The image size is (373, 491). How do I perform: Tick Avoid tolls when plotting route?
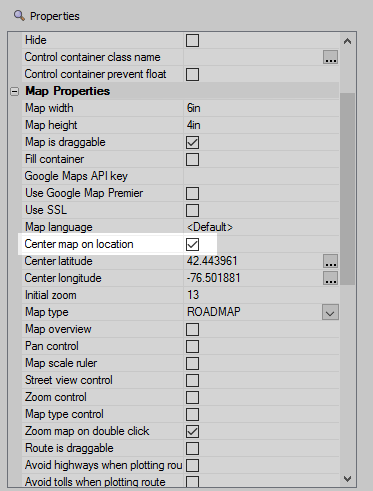pyautogui.click(x=192, y=482)
